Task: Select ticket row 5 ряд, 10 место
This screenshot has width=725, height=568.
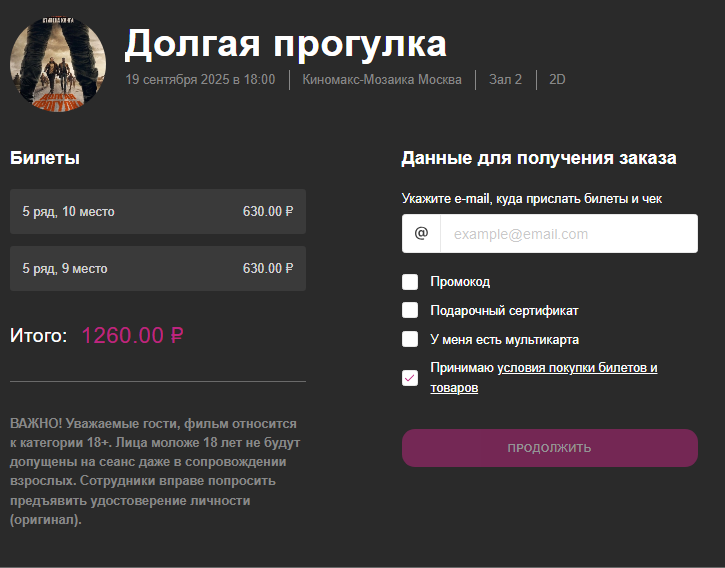Action: click(158, 211)
